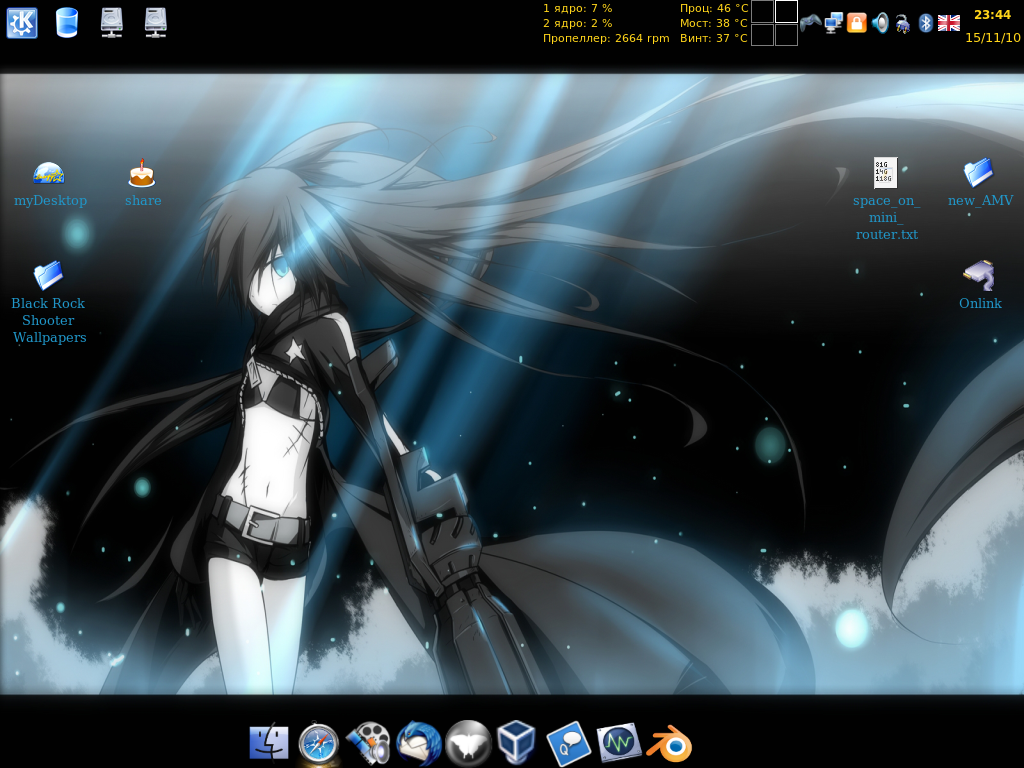The height and width of the screenshot is (768, 1024).
Task: Open the film reel media player in dock
Action: pyautogui.click(x=368, y=743)
